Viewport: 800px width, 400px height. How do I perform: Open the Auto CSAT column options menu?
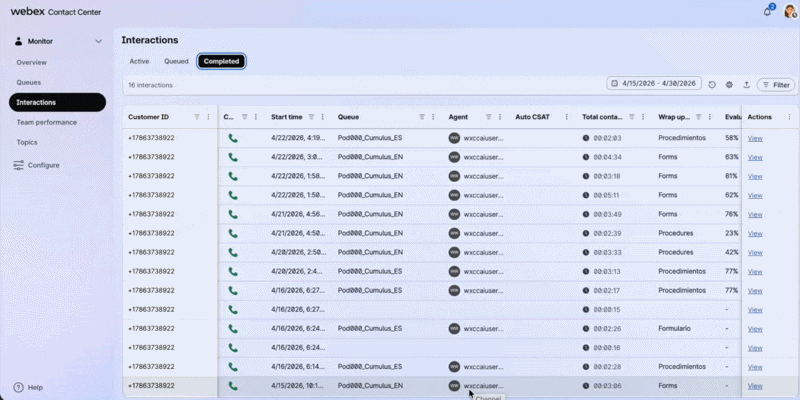(566, 117)
